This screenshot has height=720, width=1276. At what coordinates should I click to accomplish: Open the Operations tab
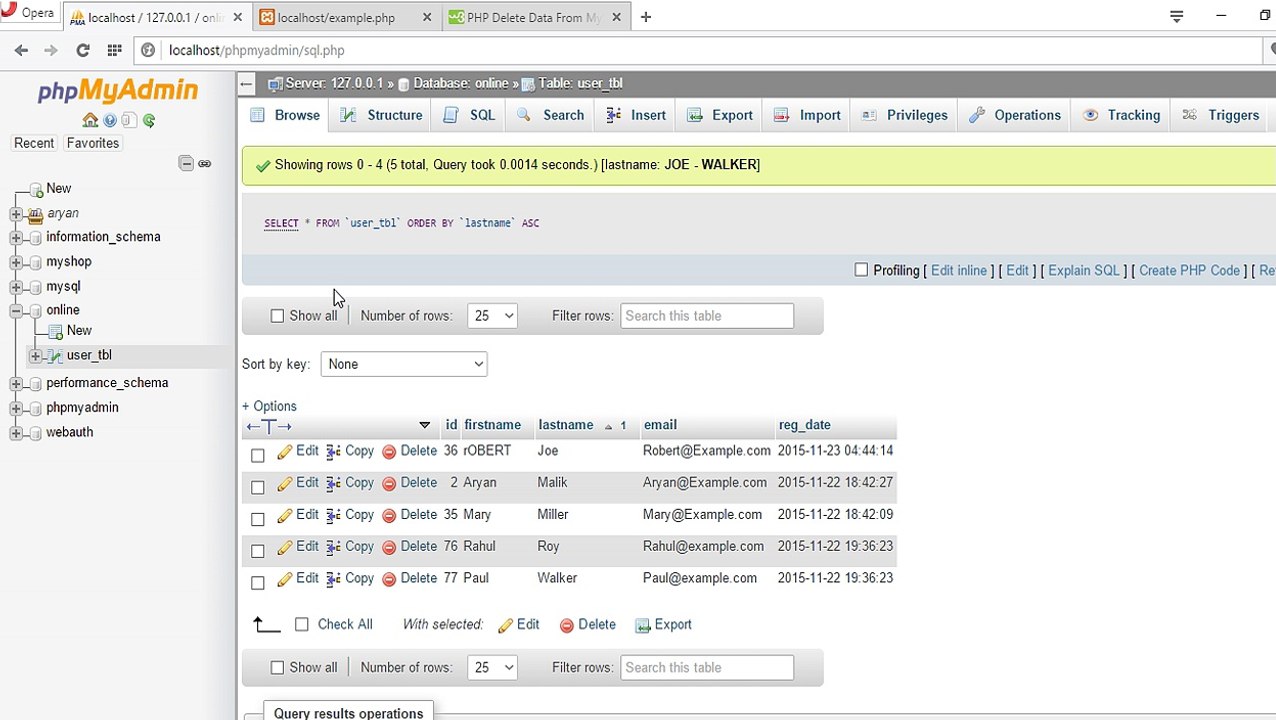coord(1015,115)
